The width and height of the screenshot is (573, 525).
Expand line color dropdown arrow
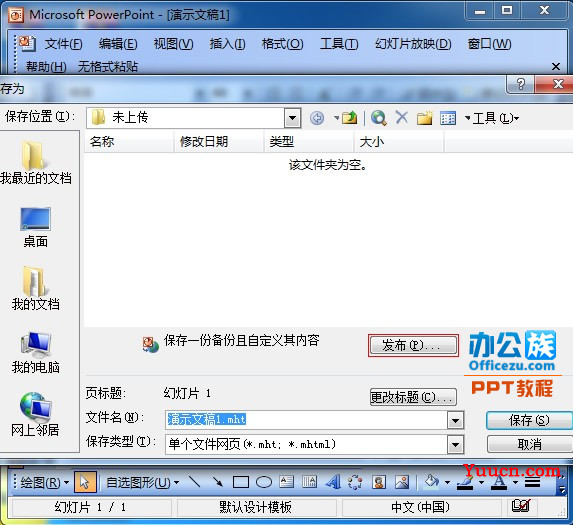[481, 483]
